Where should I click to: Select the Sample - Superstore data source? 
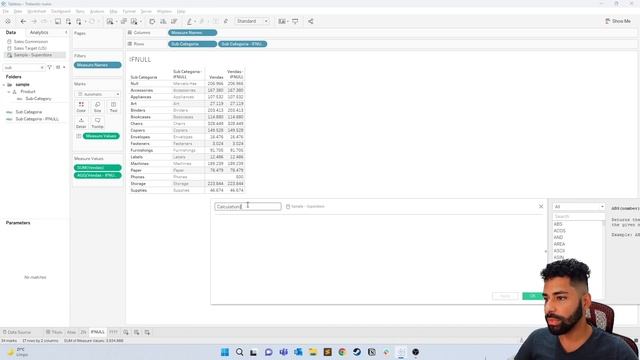33,55
